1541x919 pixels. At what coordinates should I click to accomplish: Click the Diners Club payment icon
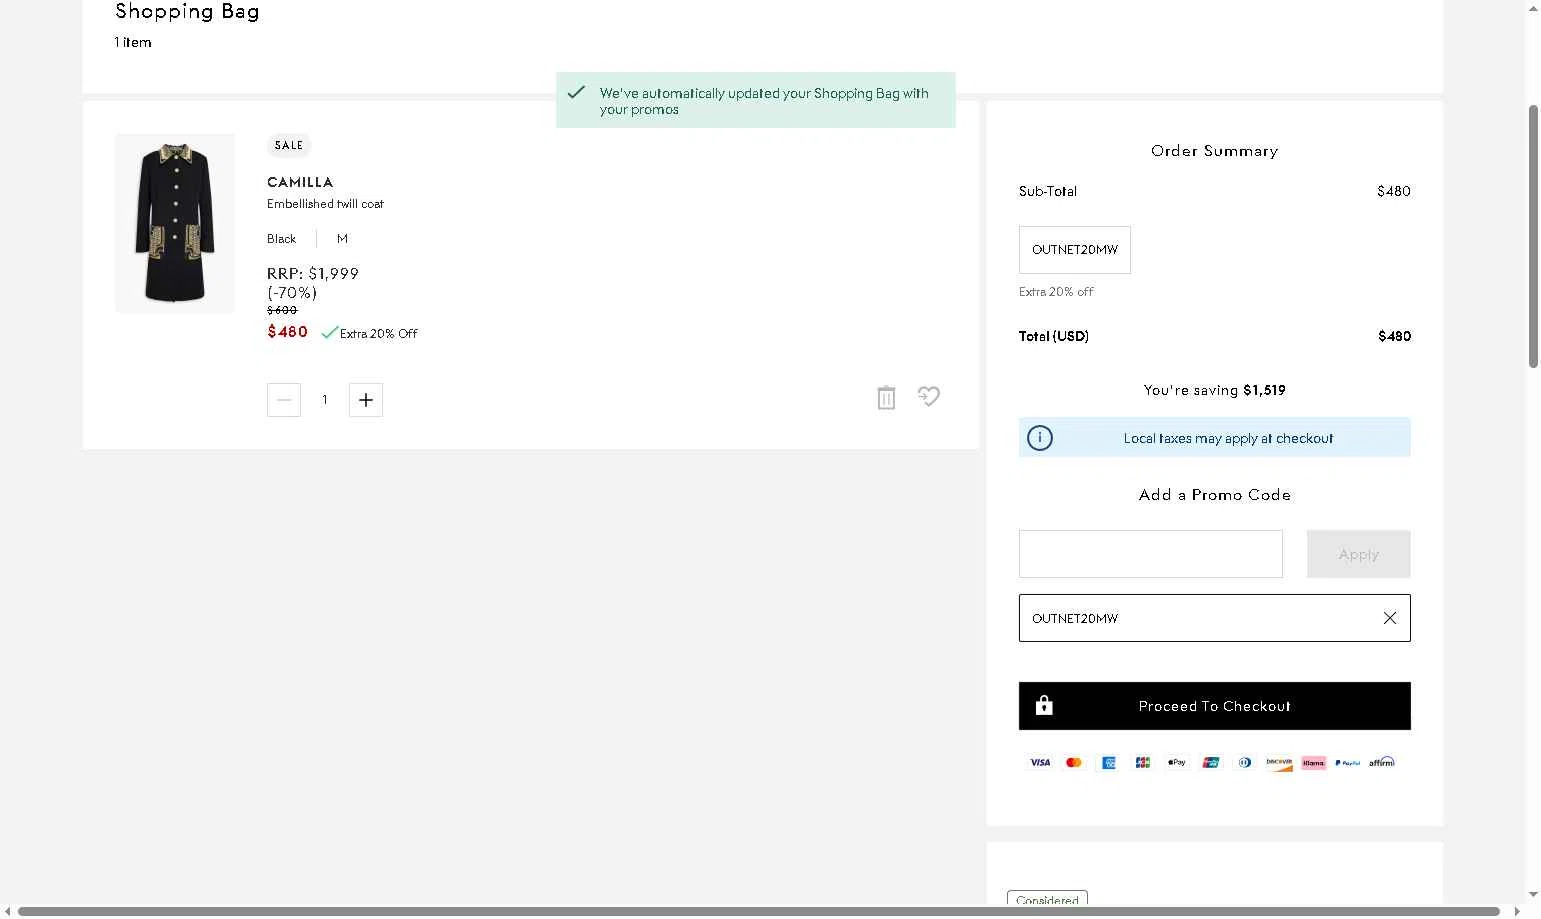(1245, 762)
